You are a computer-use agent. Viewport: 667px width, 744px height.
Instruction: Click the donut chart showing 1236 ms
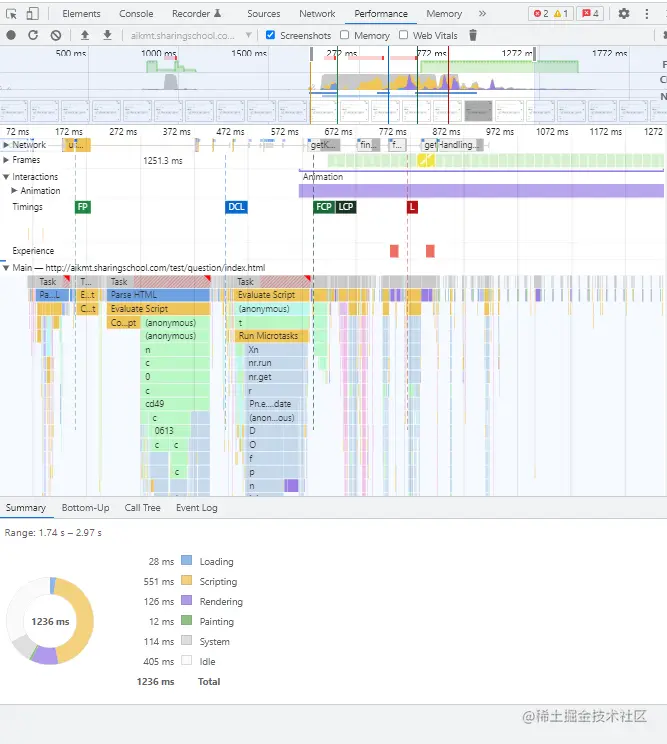point(50,621)
